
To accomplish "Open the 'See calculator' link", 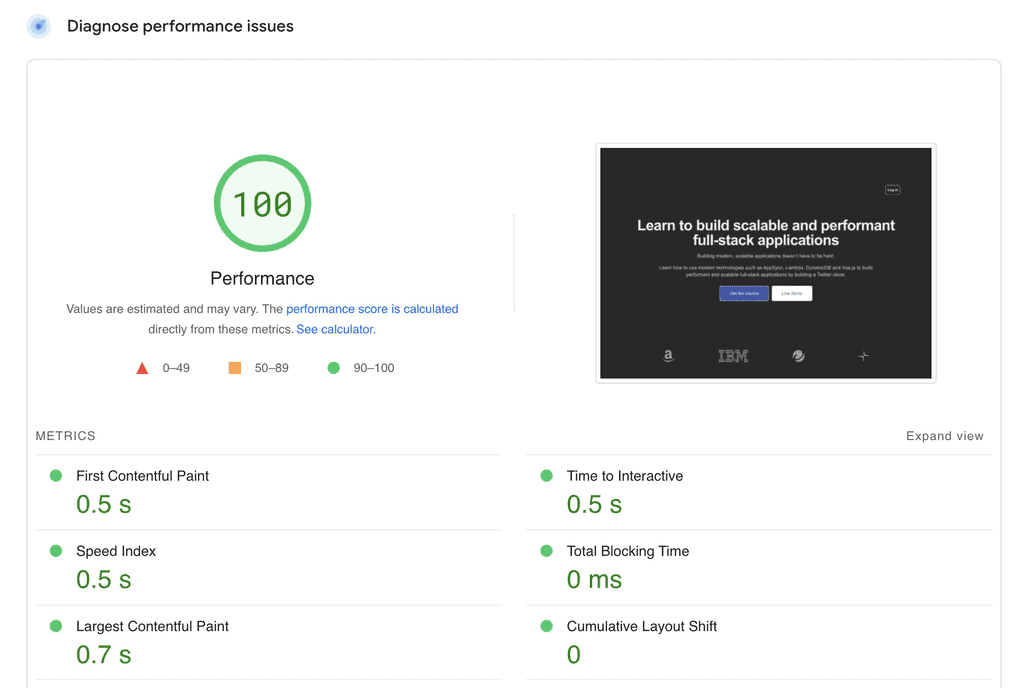I will coord(335,329).
